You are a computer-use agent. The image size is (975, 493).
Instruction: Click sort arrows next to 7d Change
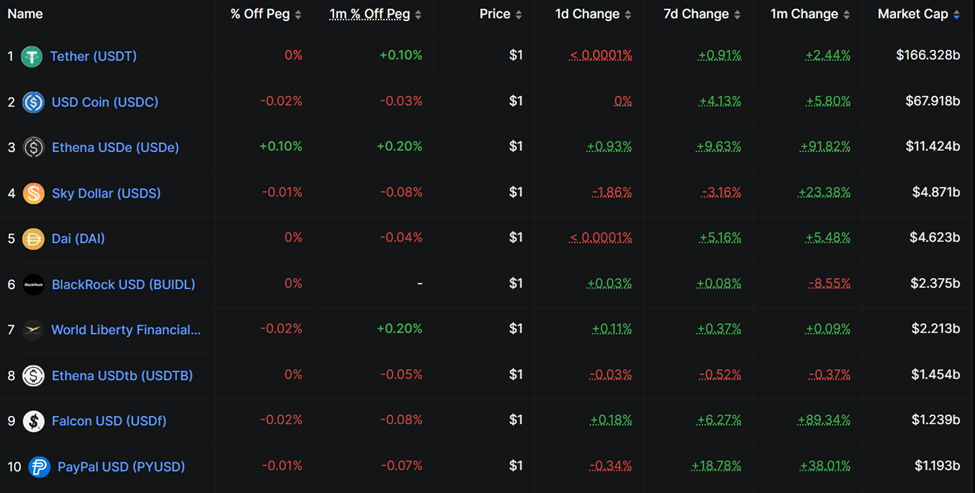tap(737, 15)
